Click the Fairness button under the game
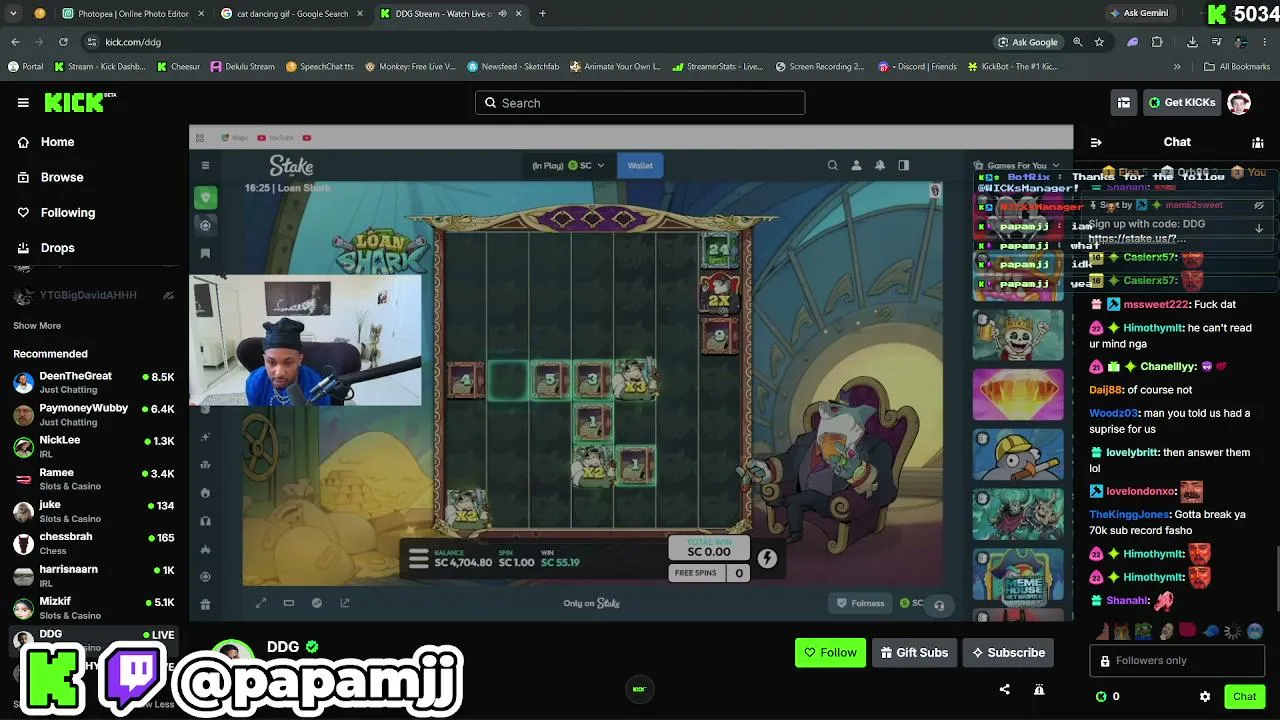The height and width of the screenshot is (720, 1280). (860, 603)
